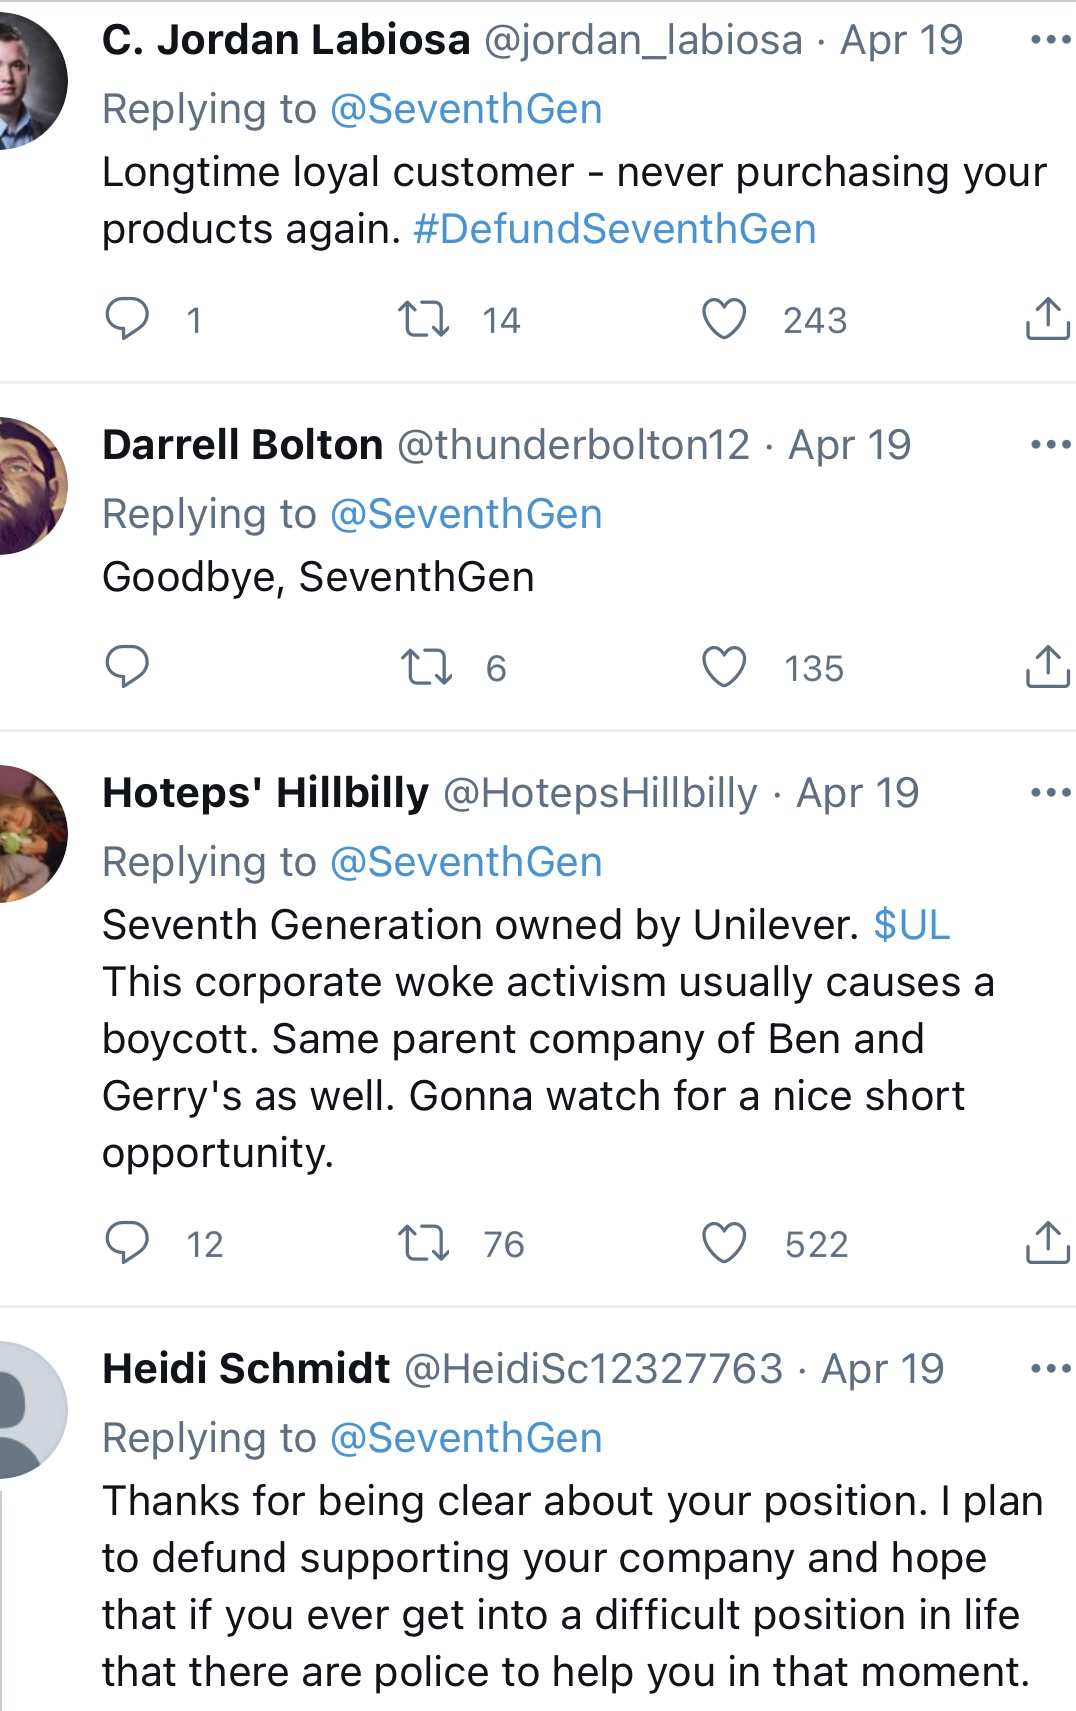Reply to C. Jordan Labiosa's tweet

(127, 319)
